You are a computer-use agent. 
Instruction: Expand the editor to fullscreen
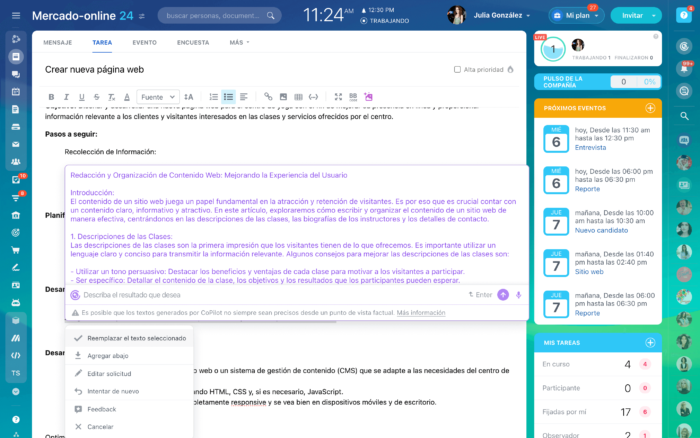[338, 97]
